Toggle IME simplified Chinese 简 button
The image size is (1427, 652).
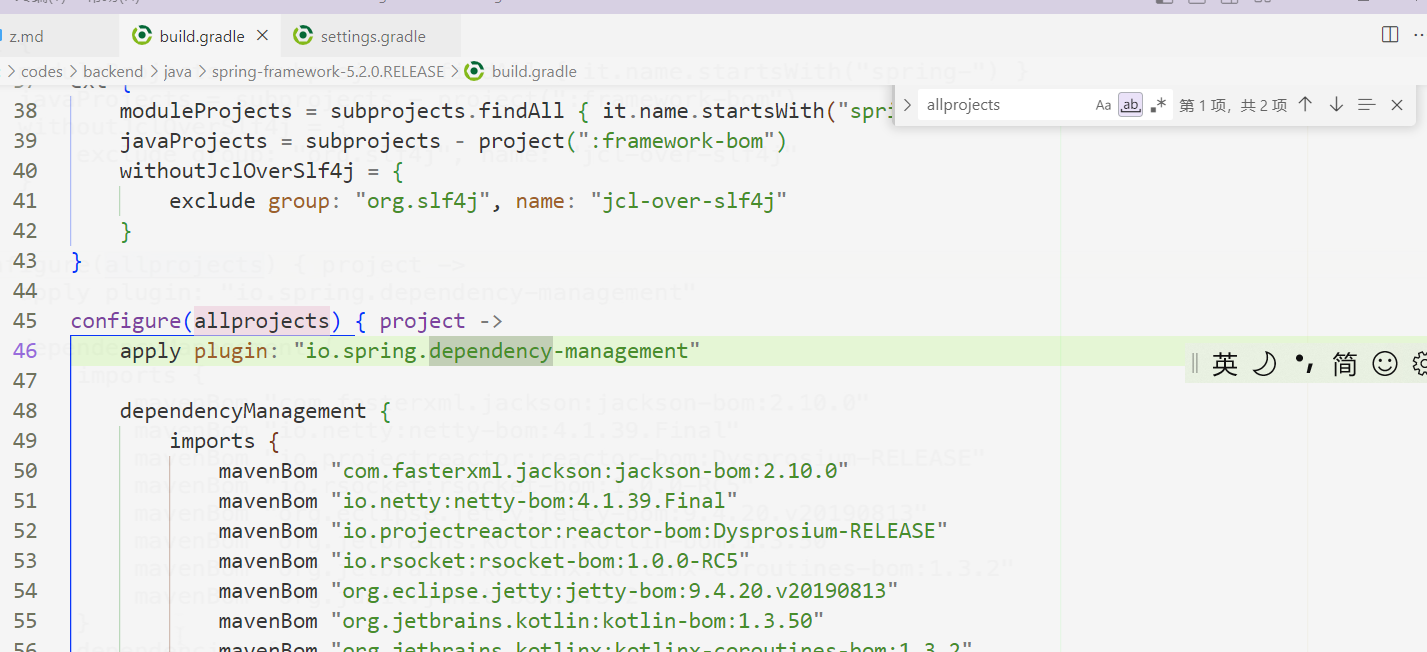pos(1345,365)
